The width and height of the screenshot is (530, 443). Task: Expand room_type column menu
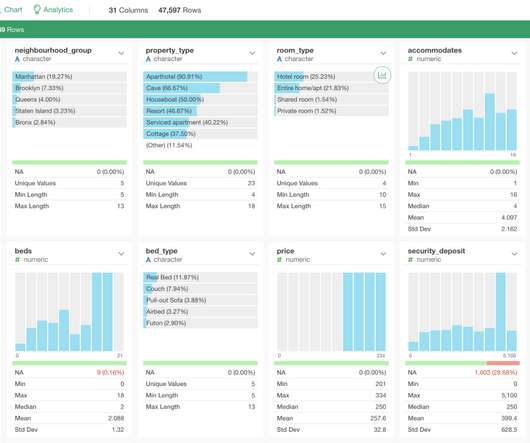point(383,53)
